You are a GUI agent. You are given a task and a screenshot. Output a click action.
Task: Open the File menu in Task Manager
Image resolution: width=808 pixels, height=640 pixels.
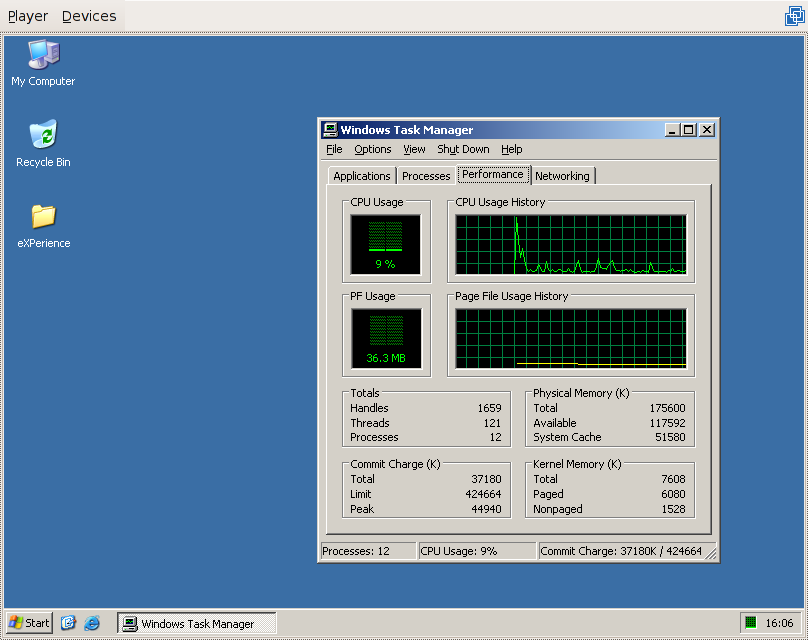(334, 149)
